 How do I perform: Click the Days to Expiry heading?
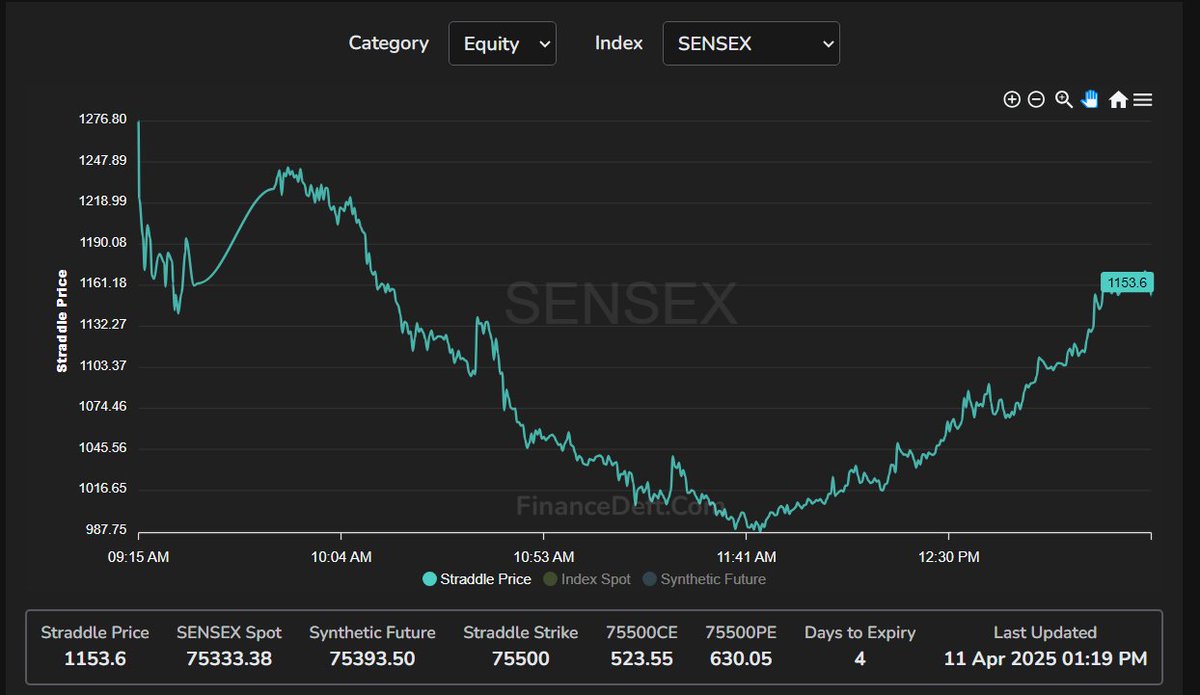(x=860, y=632)
